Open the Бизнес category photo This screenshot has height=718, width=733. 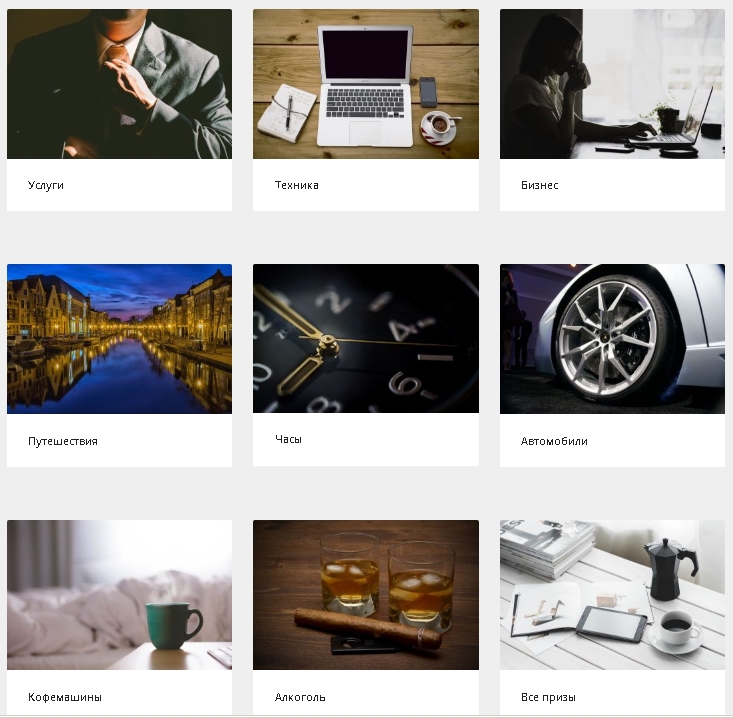[612, 84]
